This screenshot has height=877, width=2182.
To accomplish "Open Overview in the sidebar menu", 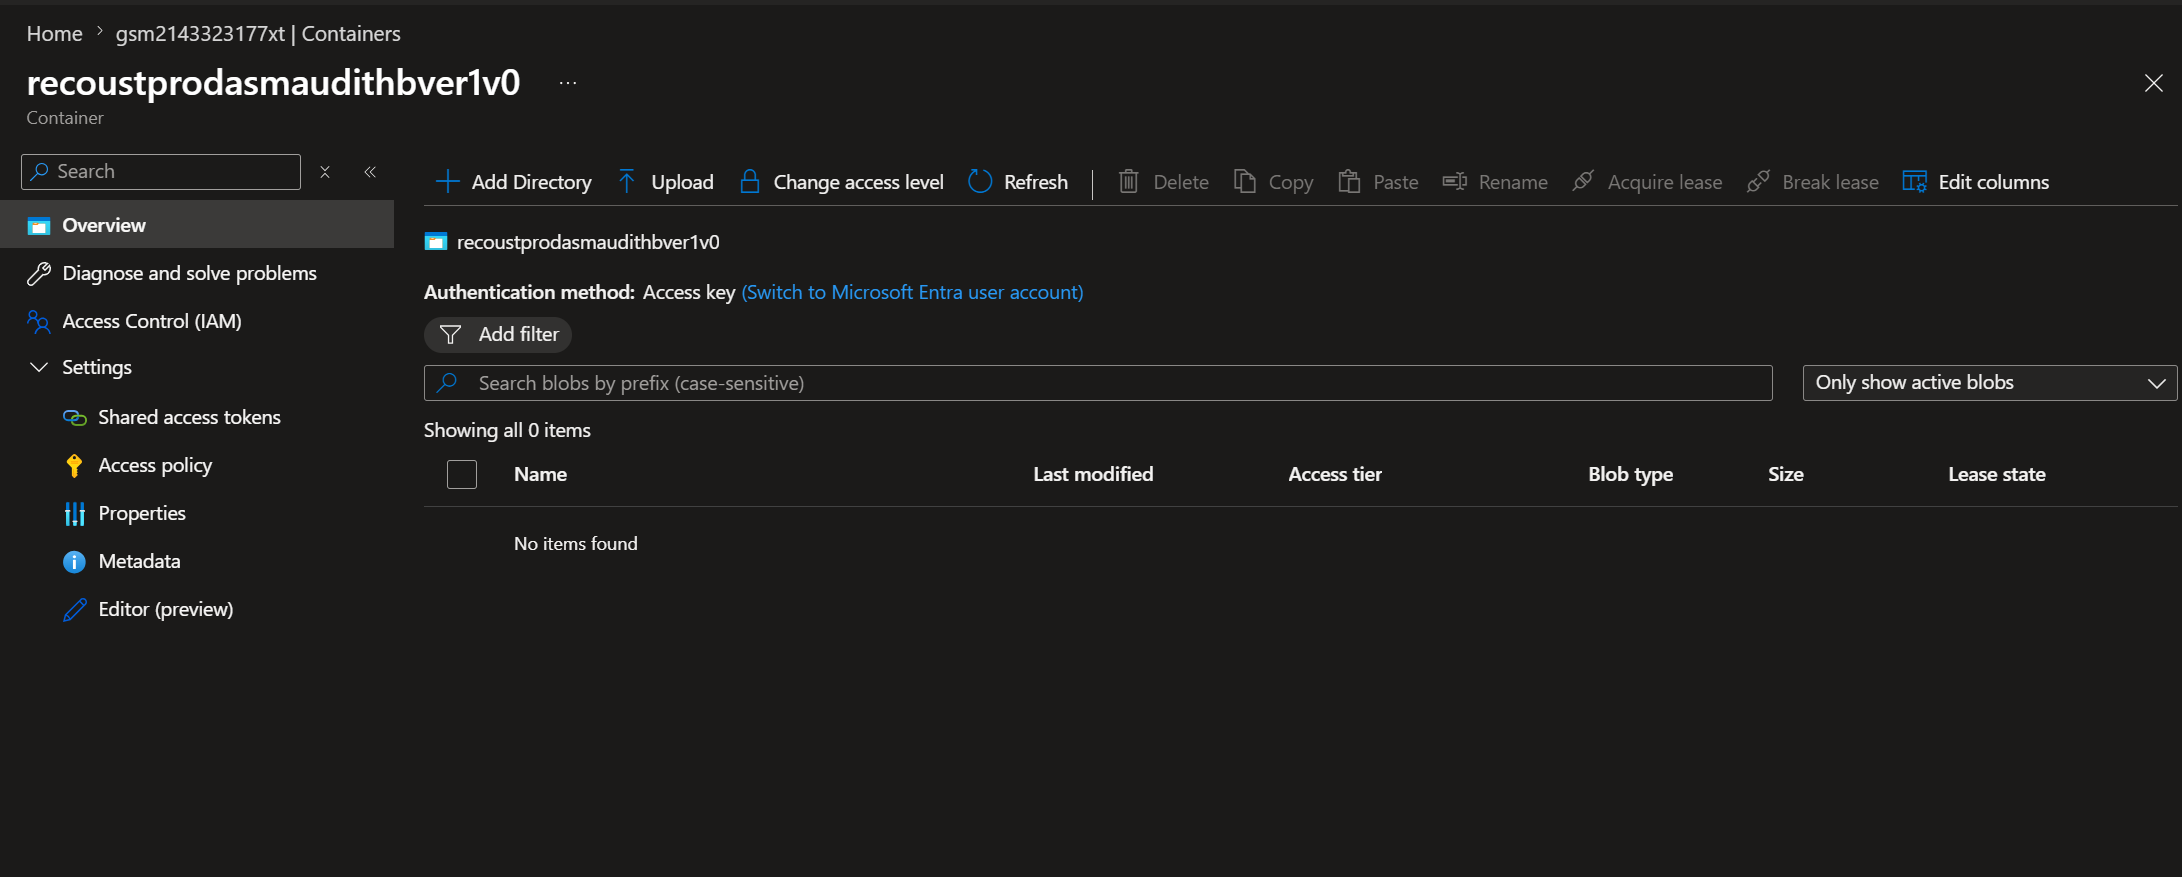I will pos(197,225).
